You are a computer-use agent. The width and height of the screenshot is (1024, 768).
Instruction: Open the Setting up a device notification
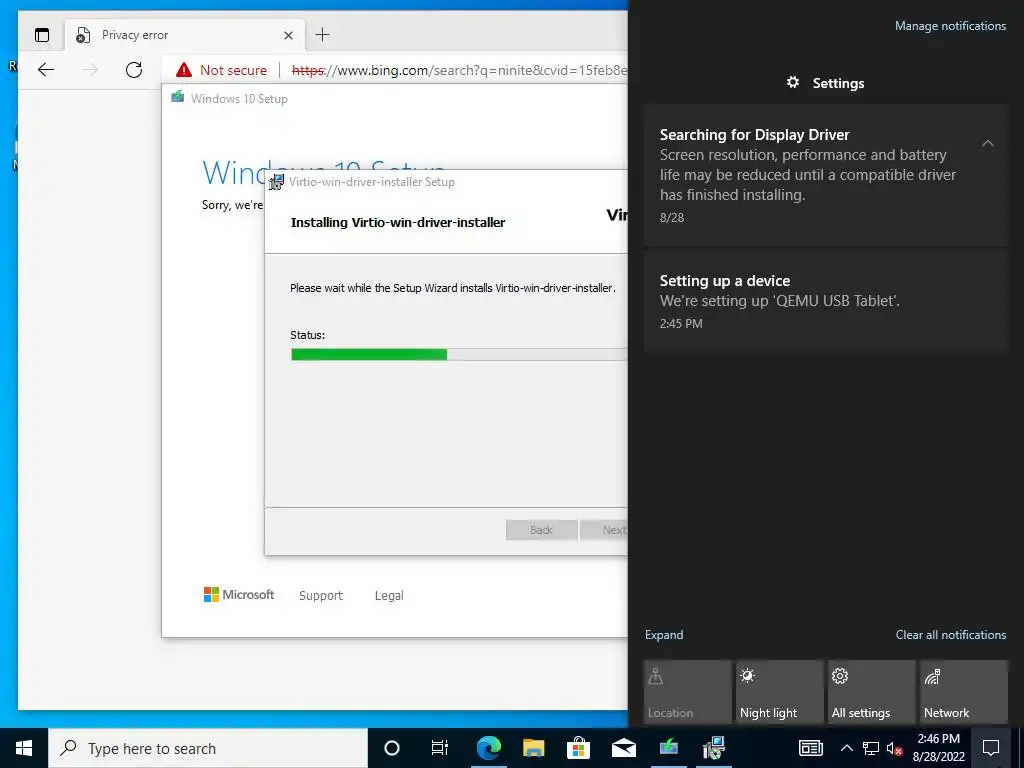(x=826, y=302)
